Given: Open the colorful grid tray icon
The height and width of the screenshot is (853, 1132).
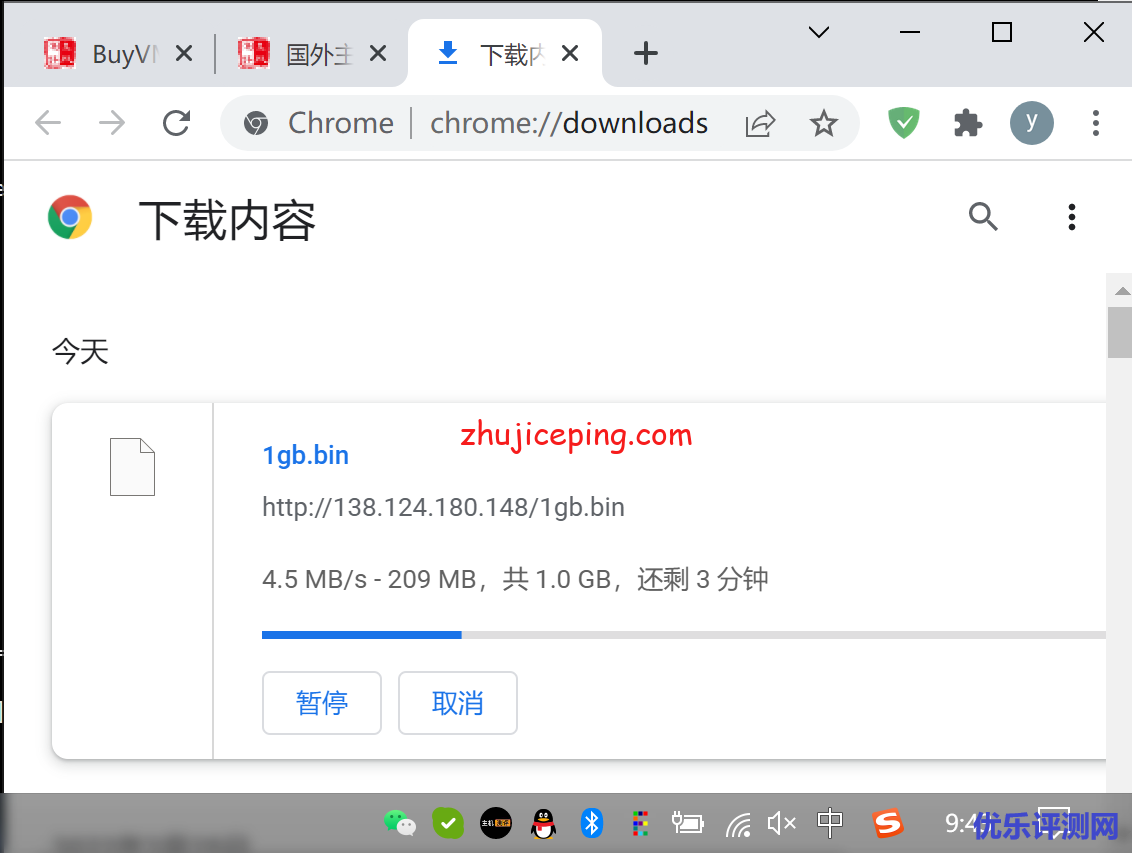Looking at the screenshot, I should [640, 823].
